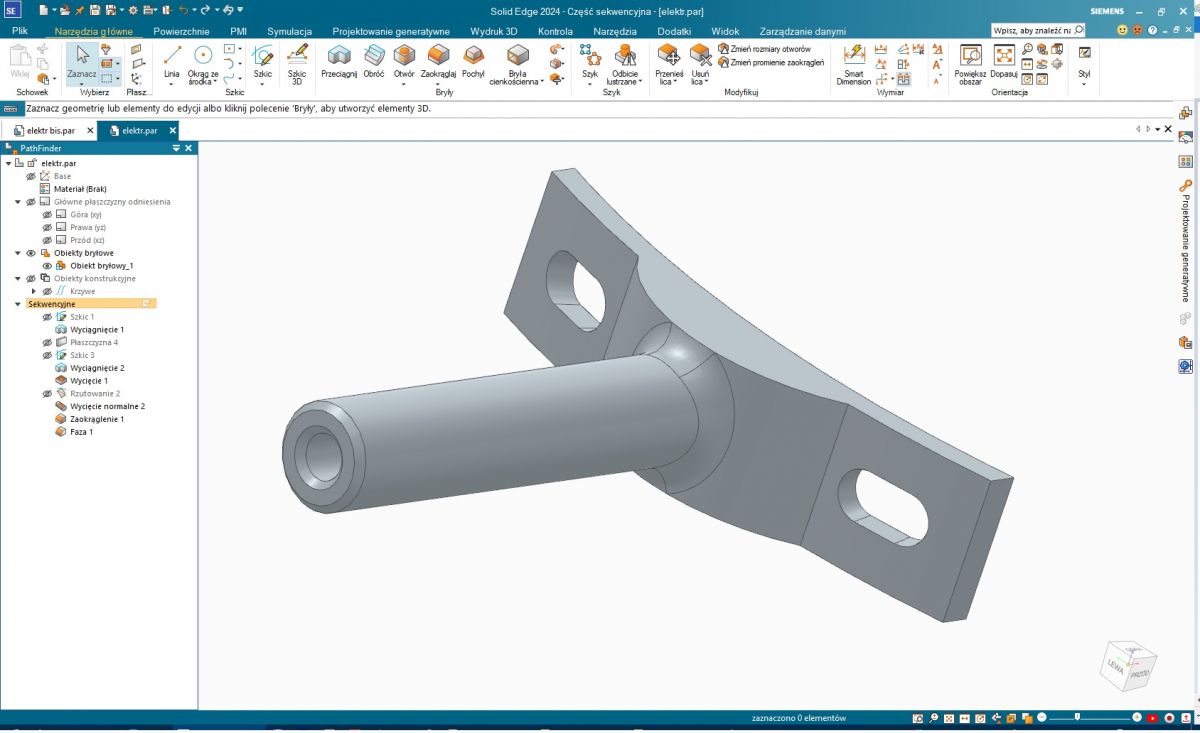Viewport: 1200px width, 733px height.
Task: Hide Obiekt bryłowy_1 body
Action: 47,266
